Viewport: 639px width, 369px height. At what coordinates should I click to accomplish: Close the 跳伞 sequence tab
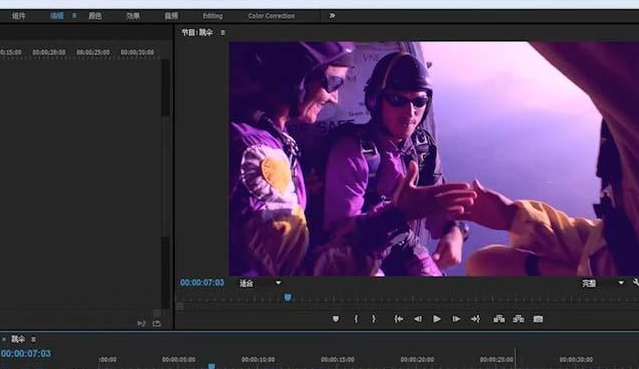4,339
